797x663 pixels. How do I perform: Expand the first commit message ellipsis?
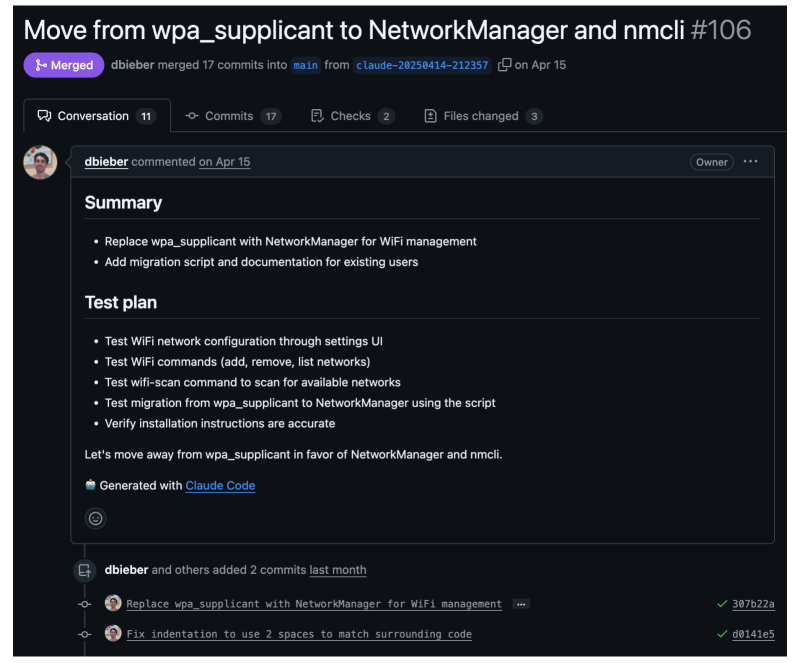pyautogui.click(x=520, y=604)
